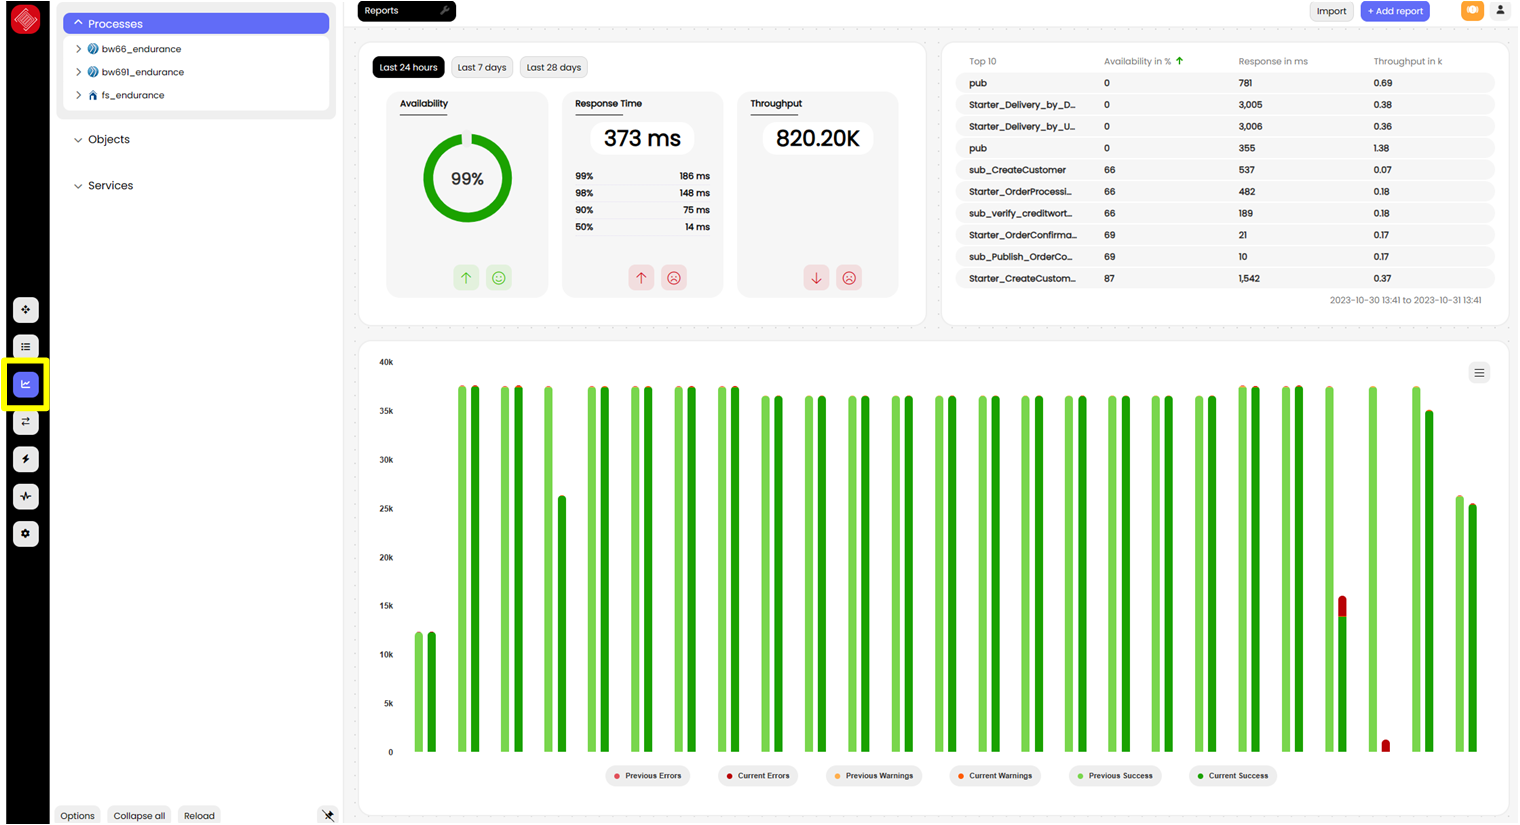
Task: Expand the bw66_endurance tree node
Action: (78, 49)
